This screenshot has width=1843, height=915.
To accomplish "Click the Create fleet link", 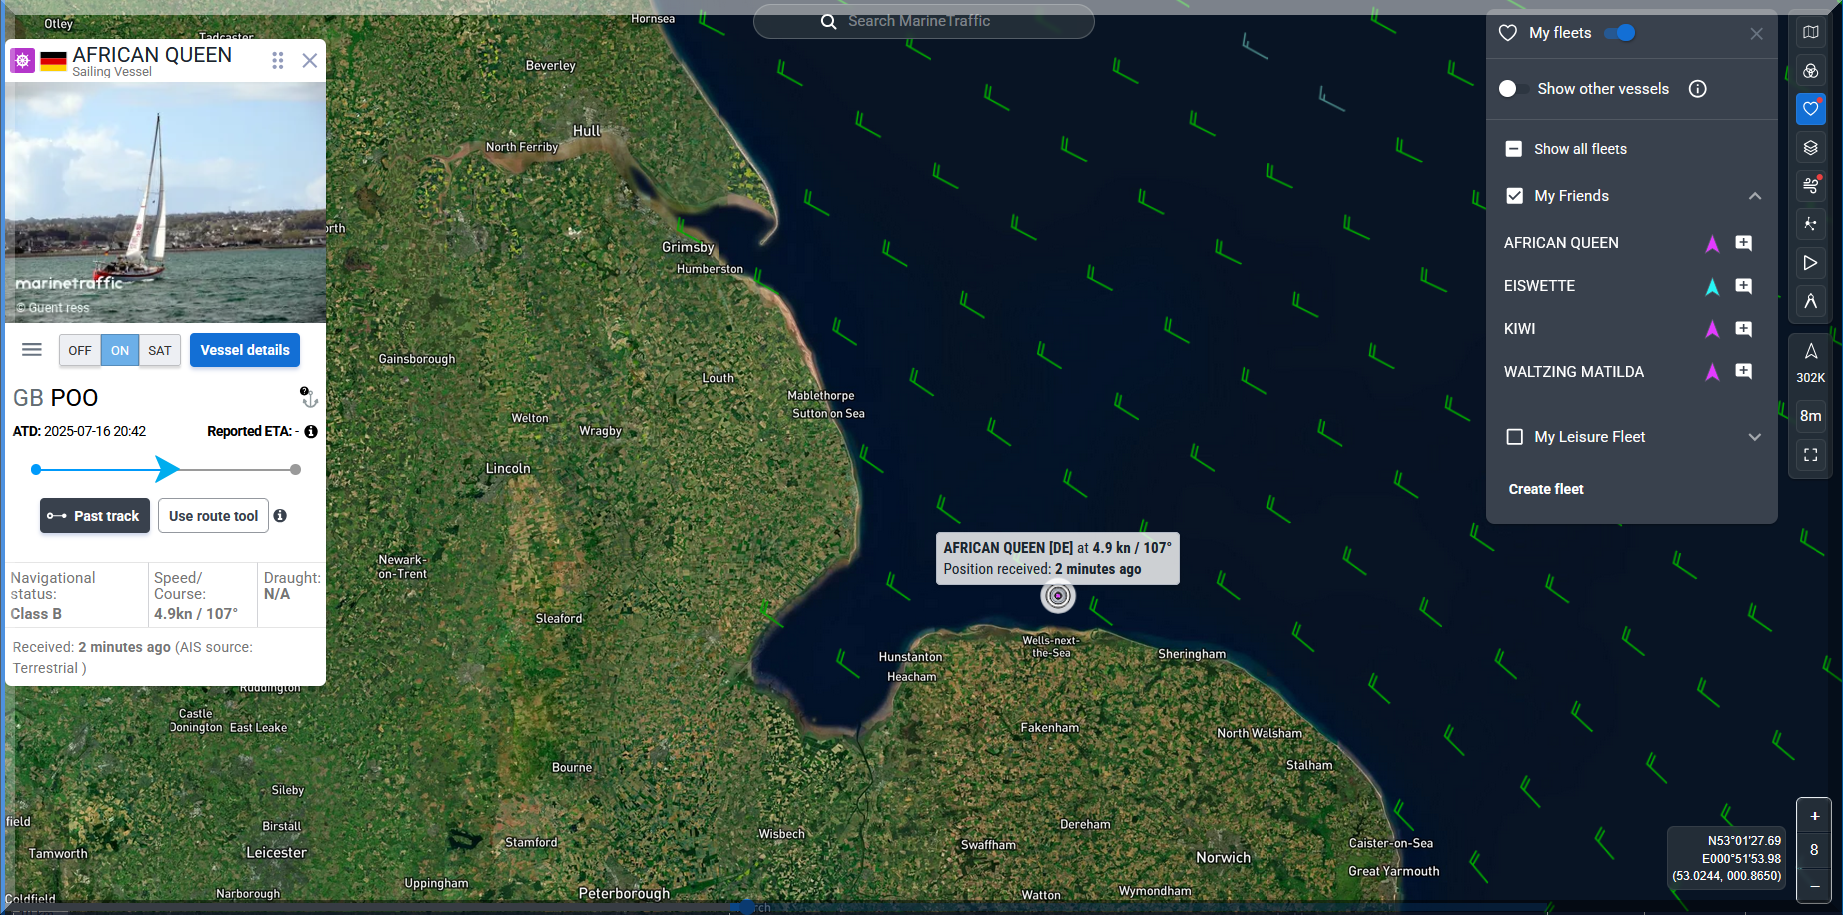I will (x=1546, y=489).
